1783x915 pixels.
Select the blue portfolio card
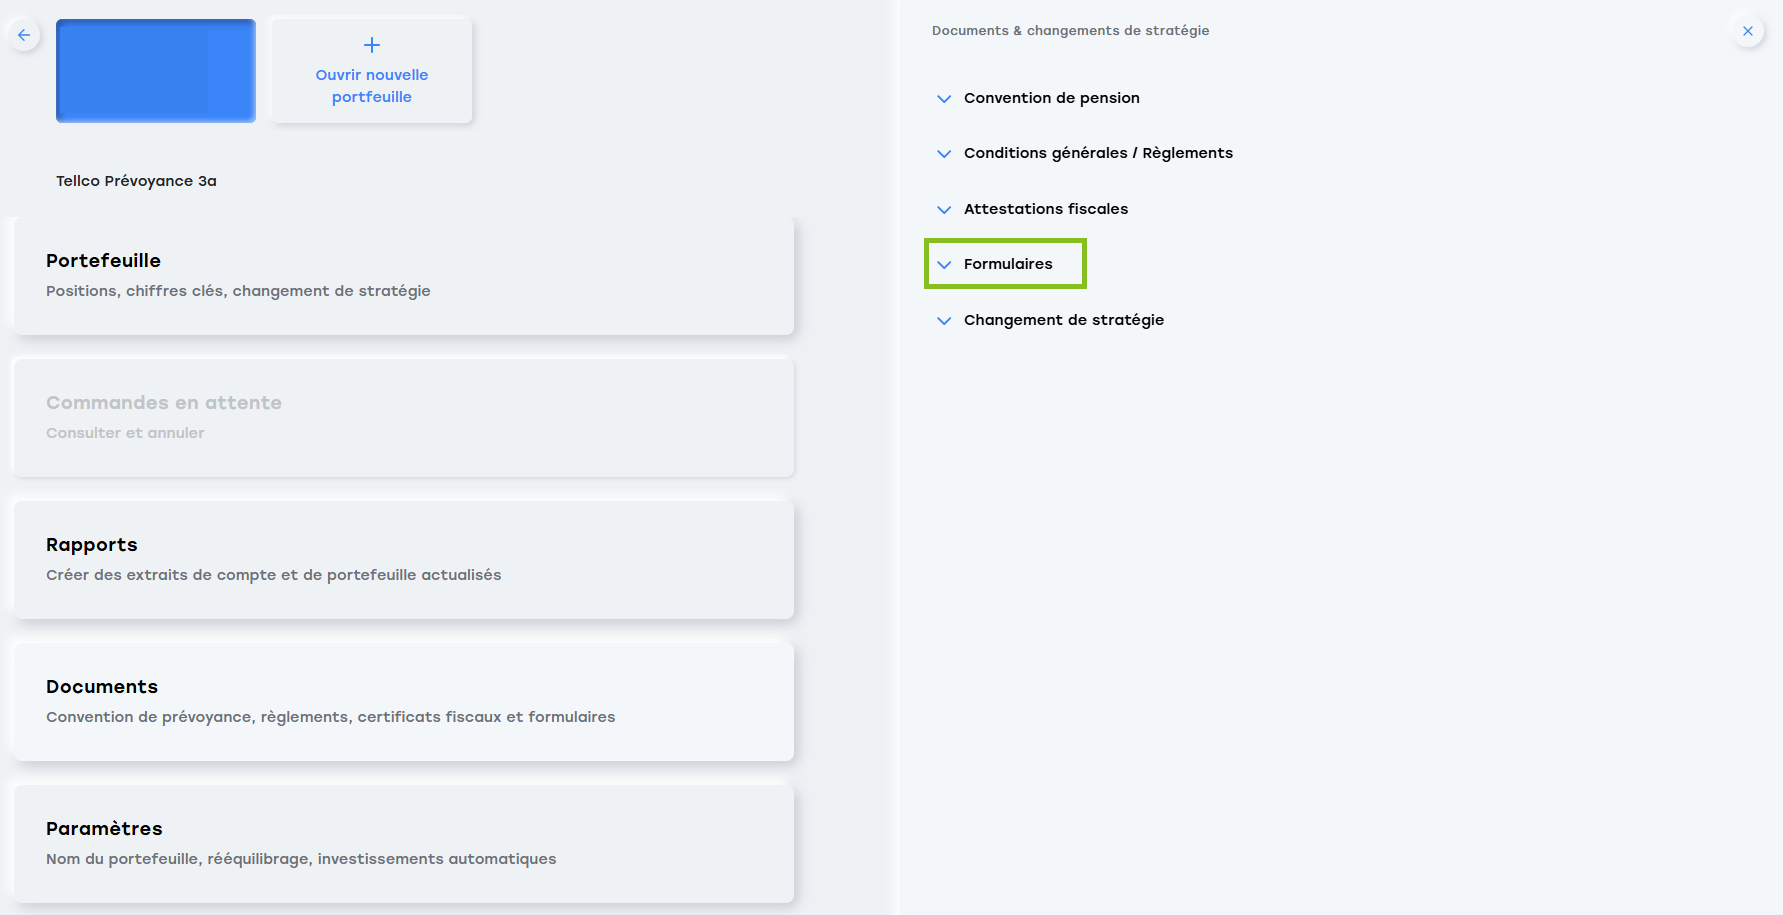[156, 71]
